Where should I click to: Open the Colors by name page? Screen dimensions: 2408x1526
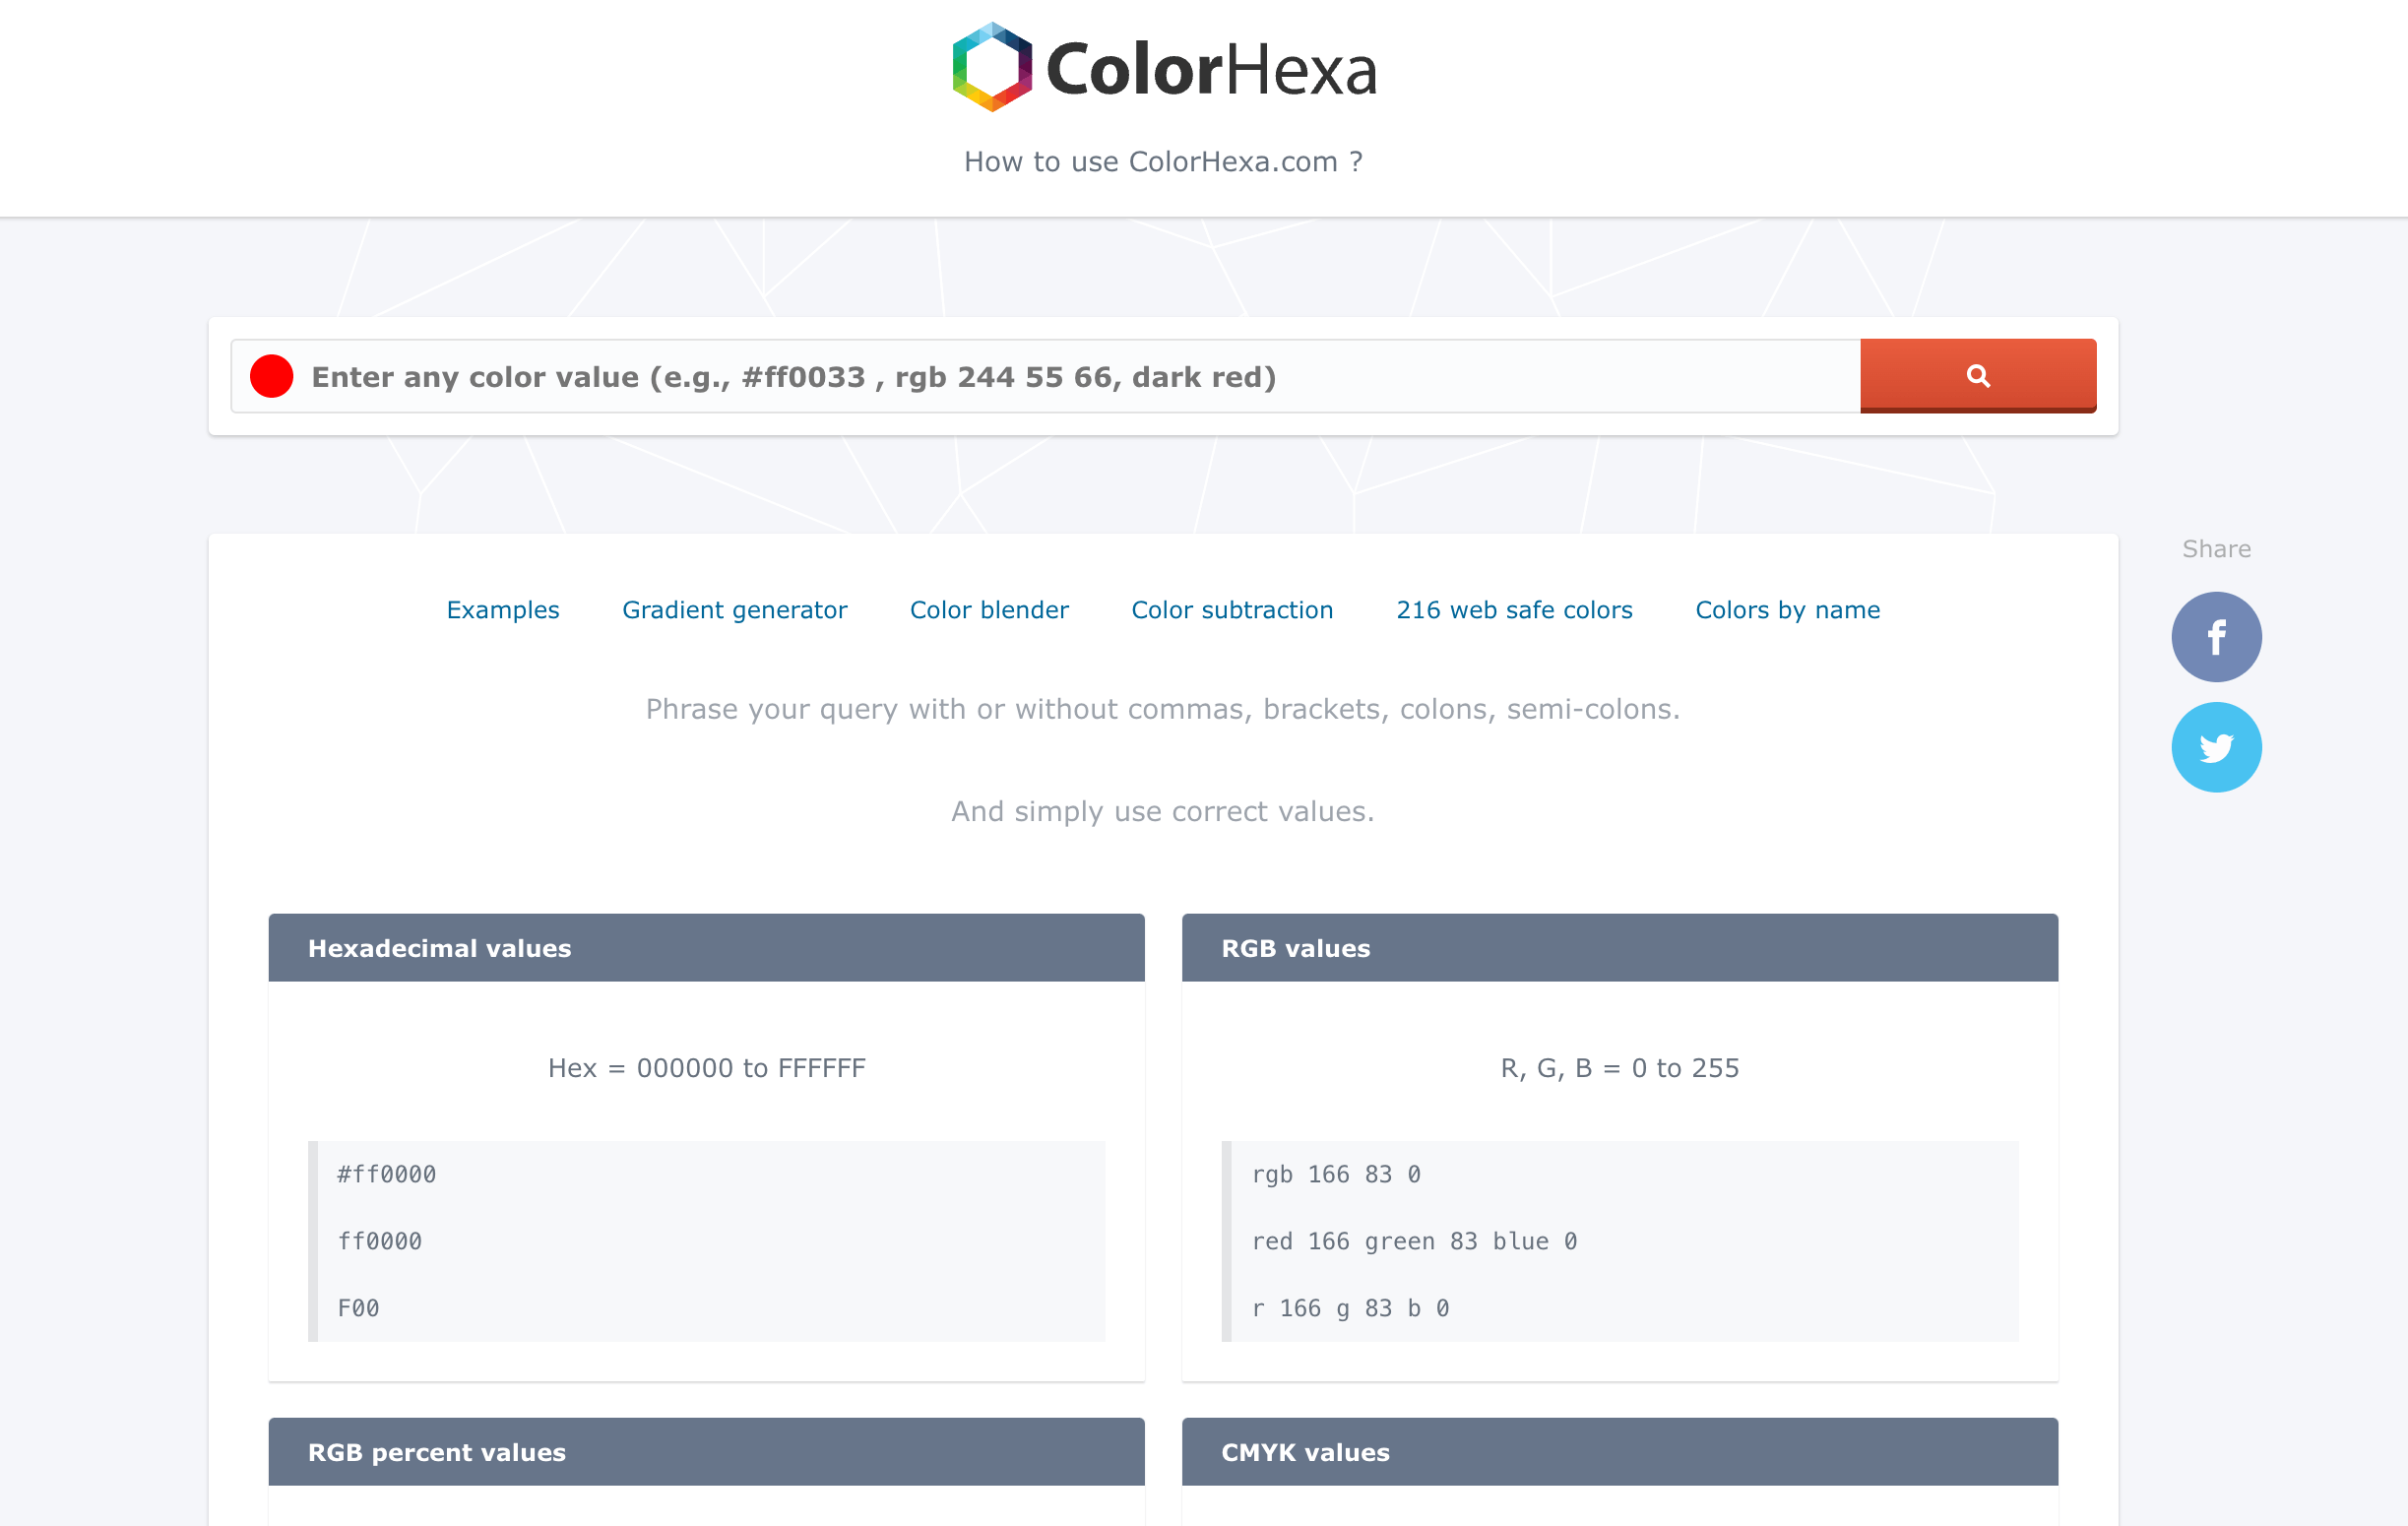pos(1789,609)
